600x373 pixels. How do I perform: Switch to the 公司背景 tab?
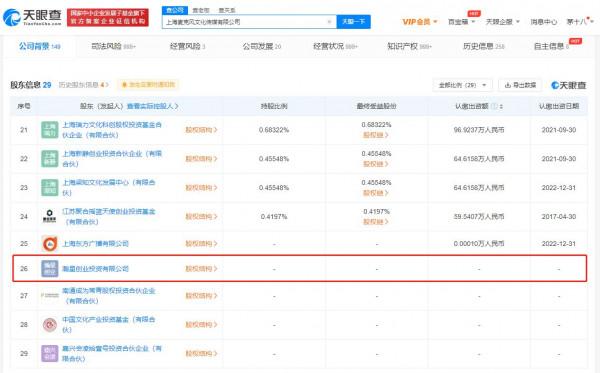pyautogui.click(x=40, y=46)
